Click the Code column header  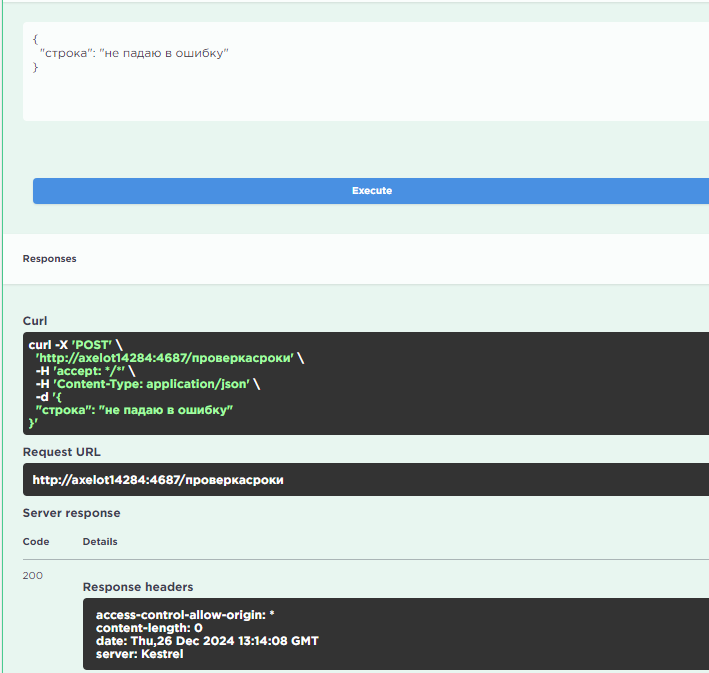pyautogui.click(x=36, y=542)
